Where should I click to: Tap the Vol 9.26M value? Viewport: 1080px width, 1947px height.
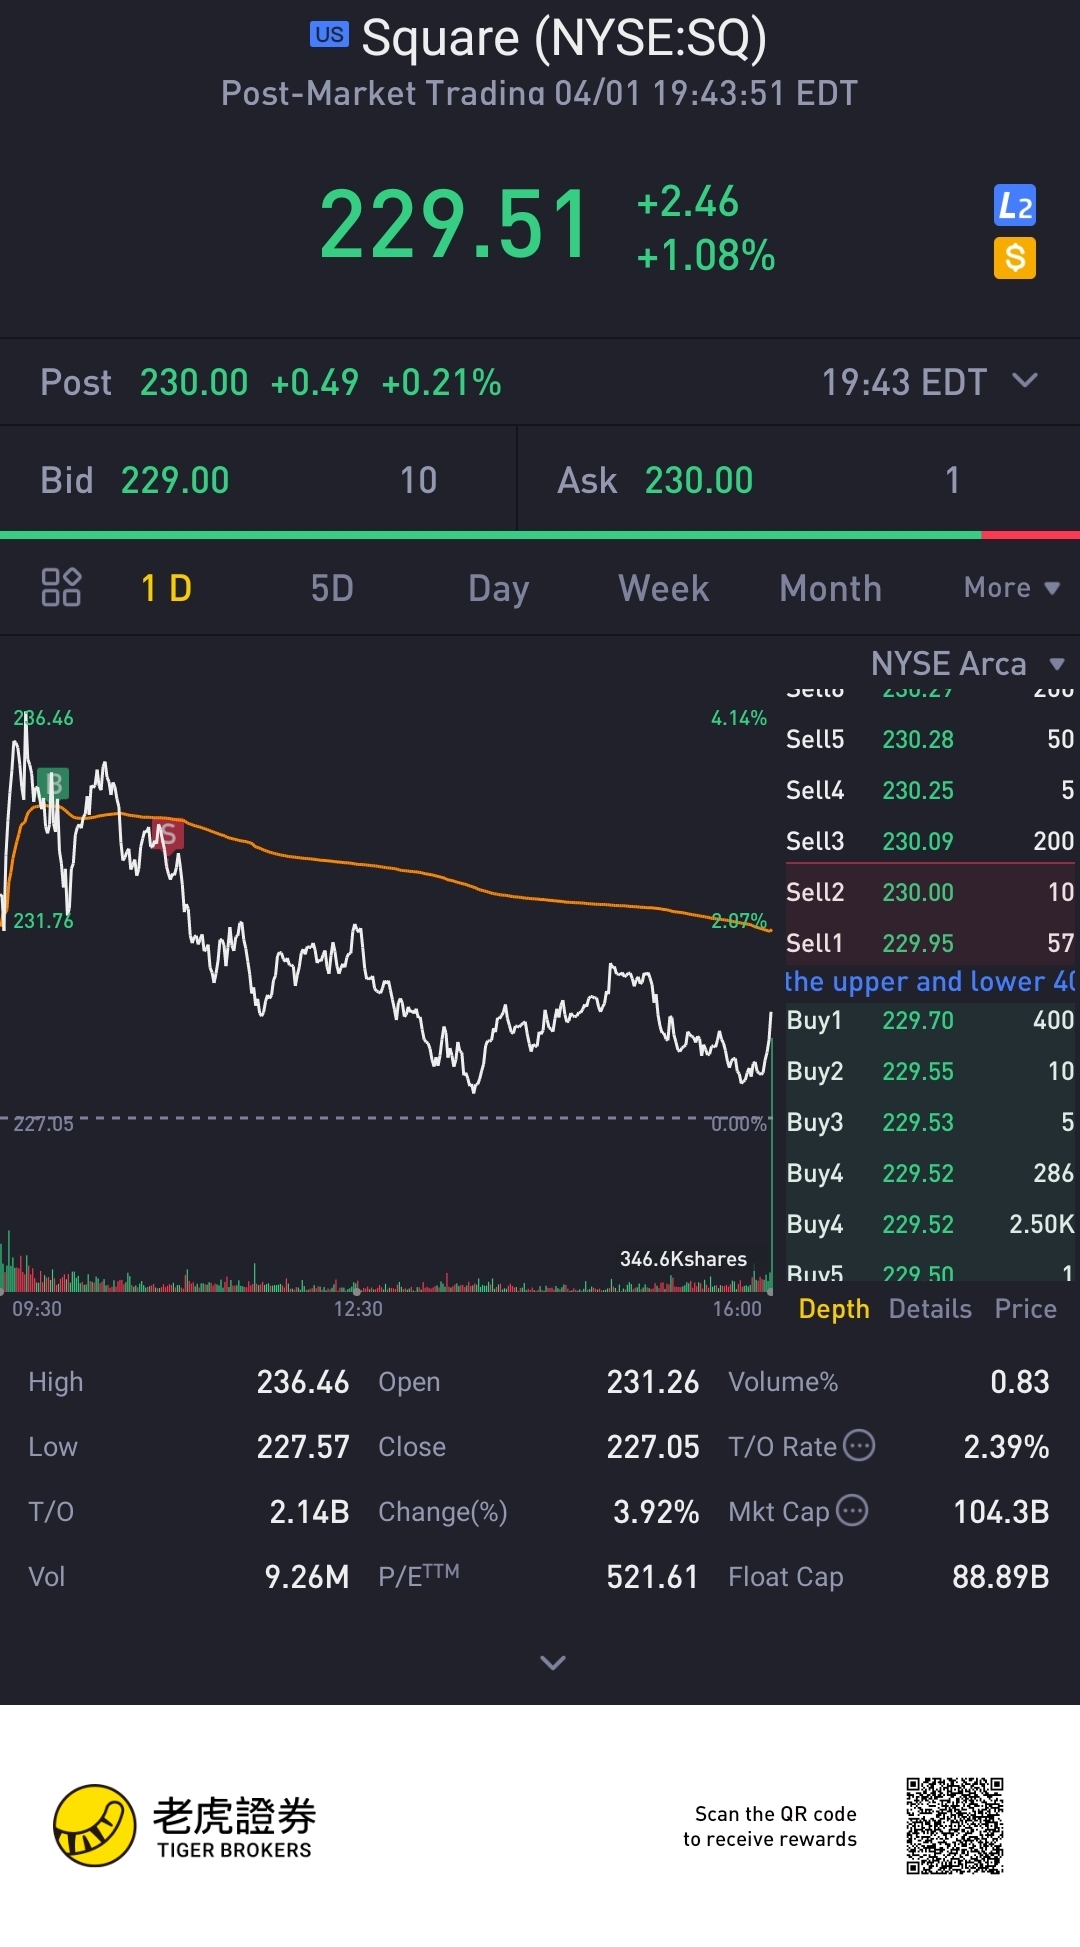(307, 1577)
